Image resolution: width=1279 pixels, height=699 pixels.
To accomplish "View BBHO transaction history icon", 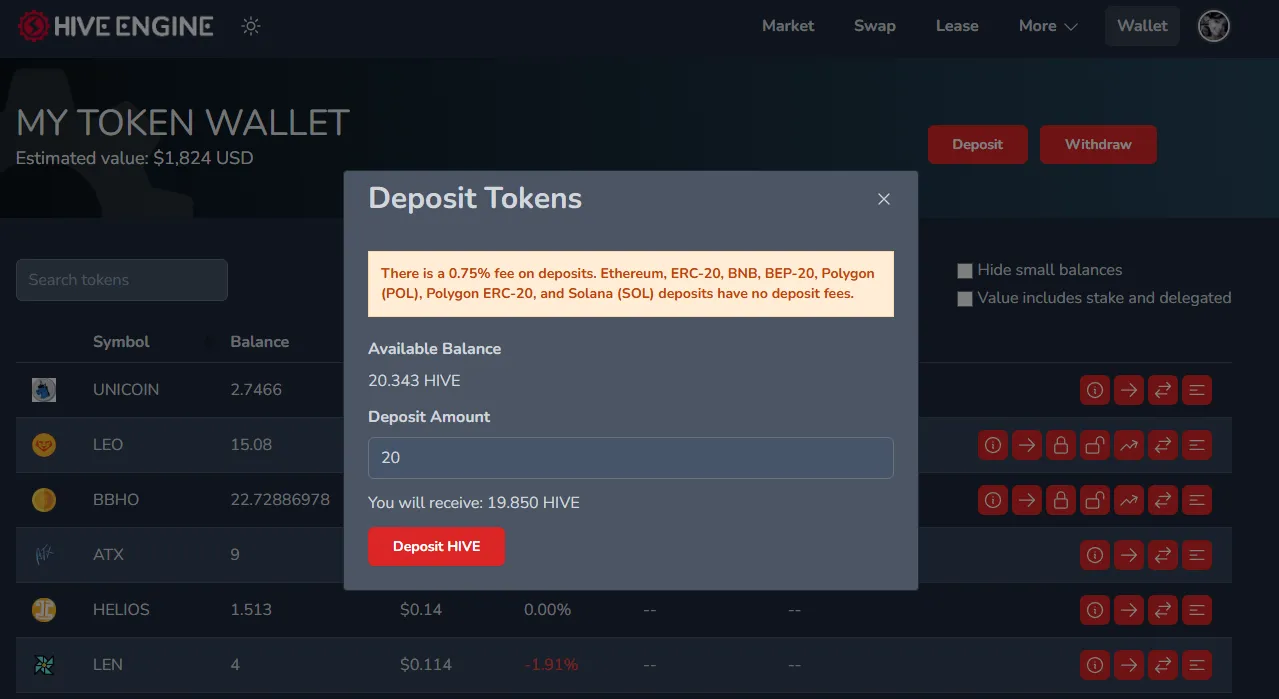I will [x=1197, y=500].
